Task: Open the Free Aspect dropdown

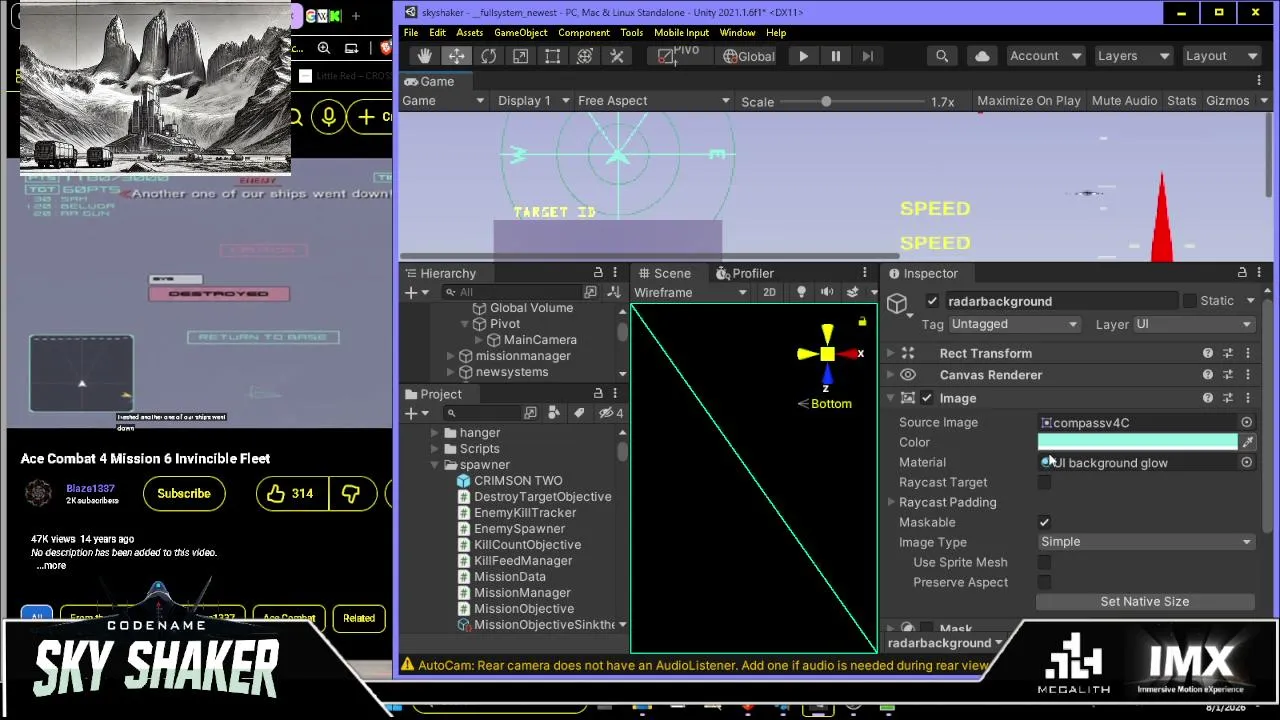Action: click(654, 101)
